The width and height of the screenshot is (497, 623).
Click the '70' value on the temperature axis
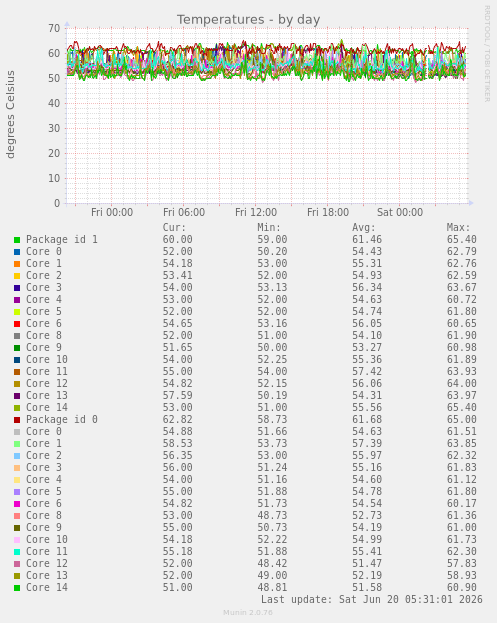tap(54, 28)
